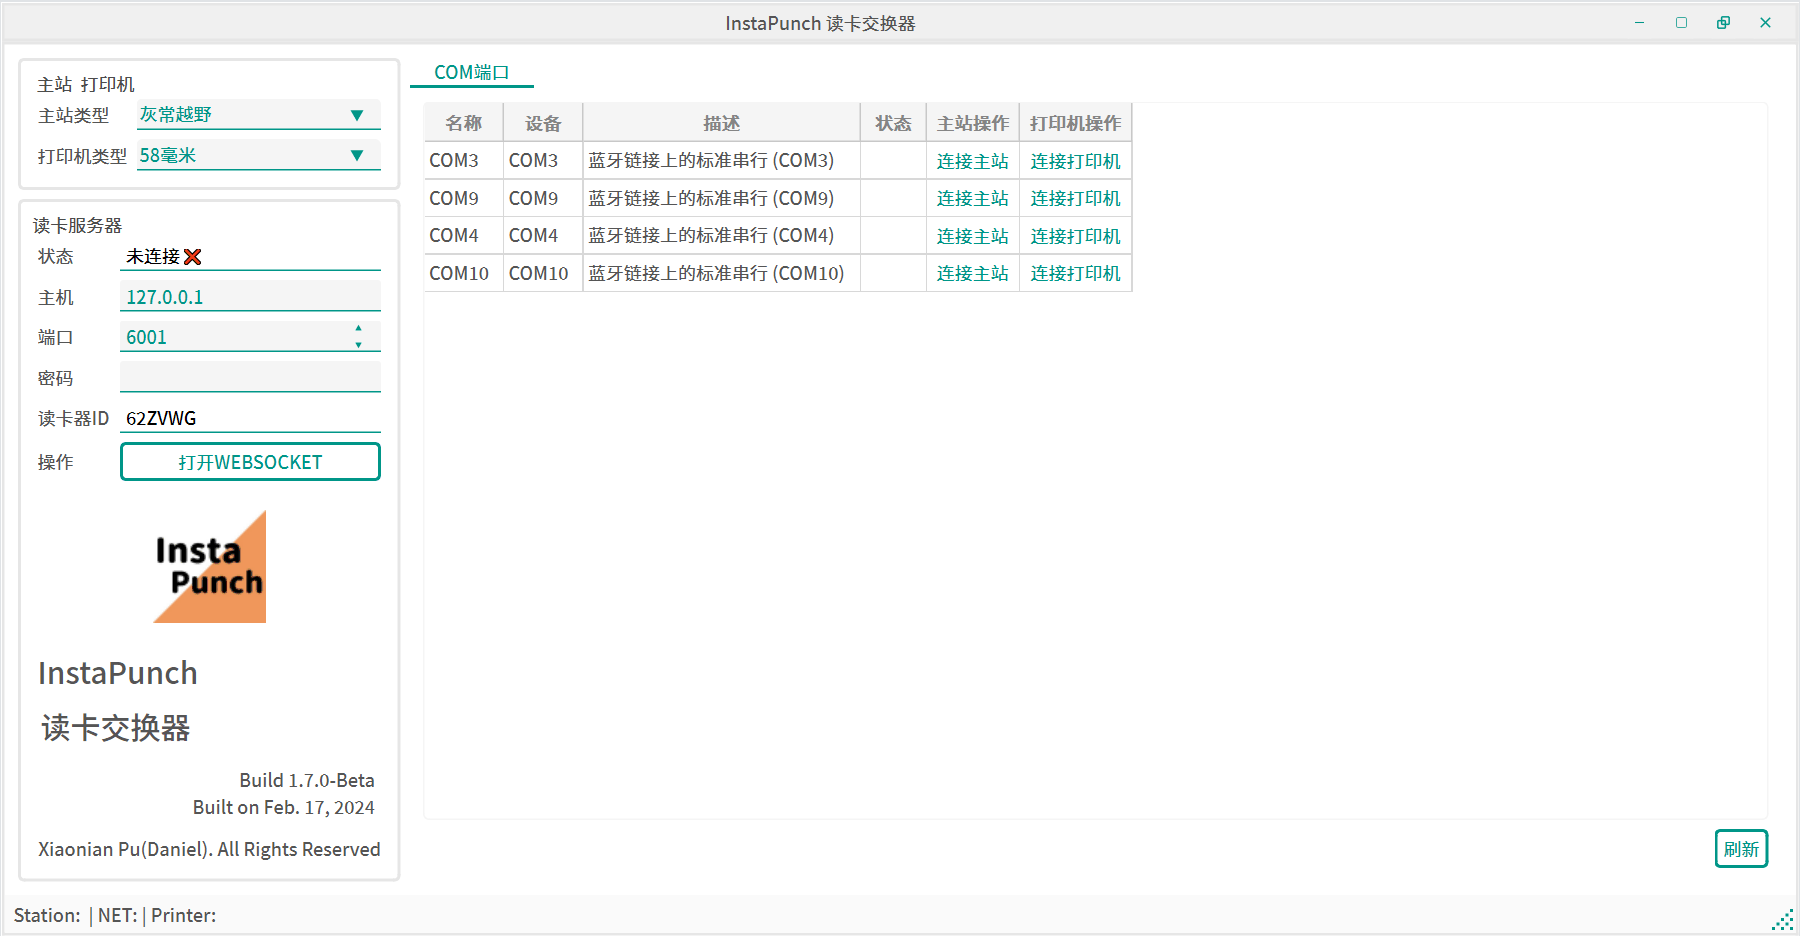
Task: Grab the resize grip in bottom corner
Action: pos(1783,919)
